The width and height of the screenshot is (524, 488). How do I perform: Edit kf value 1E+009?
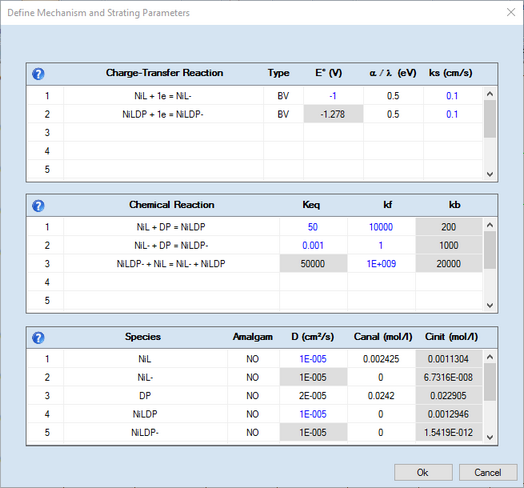[381, 264]
